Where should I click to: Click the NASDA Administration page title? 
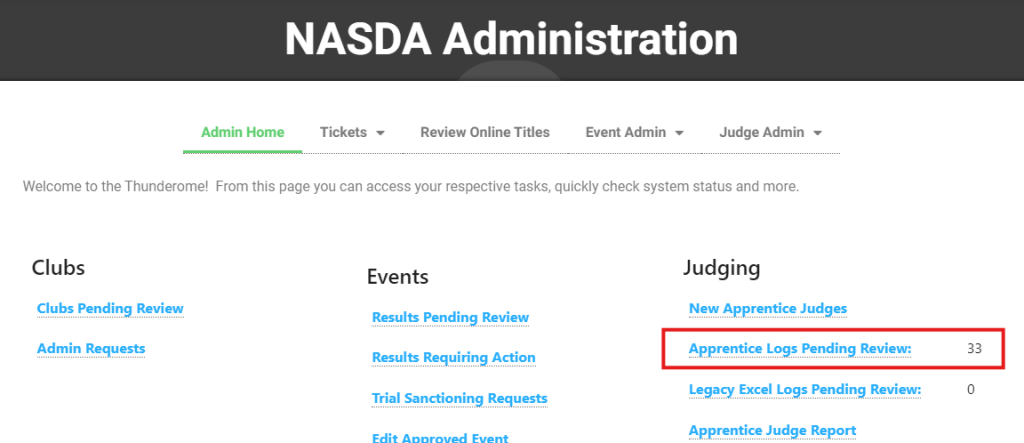click(x=511, y=40)
